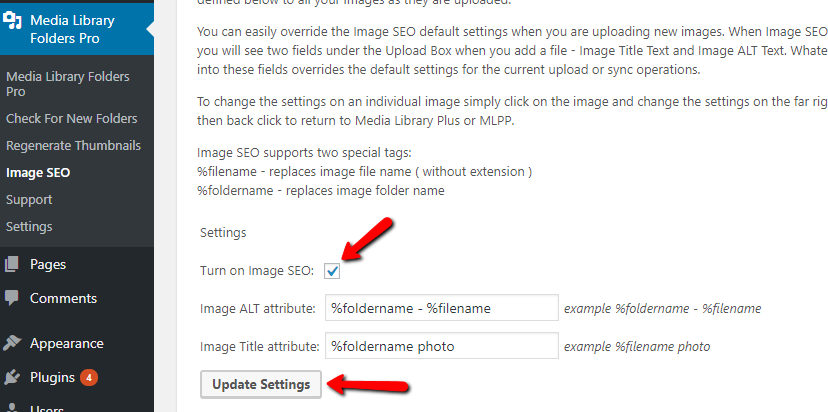Viewport: 828px width, 412px height.
Task: Open Media Library Folders Pro submenu item
Action: point(68,84)
